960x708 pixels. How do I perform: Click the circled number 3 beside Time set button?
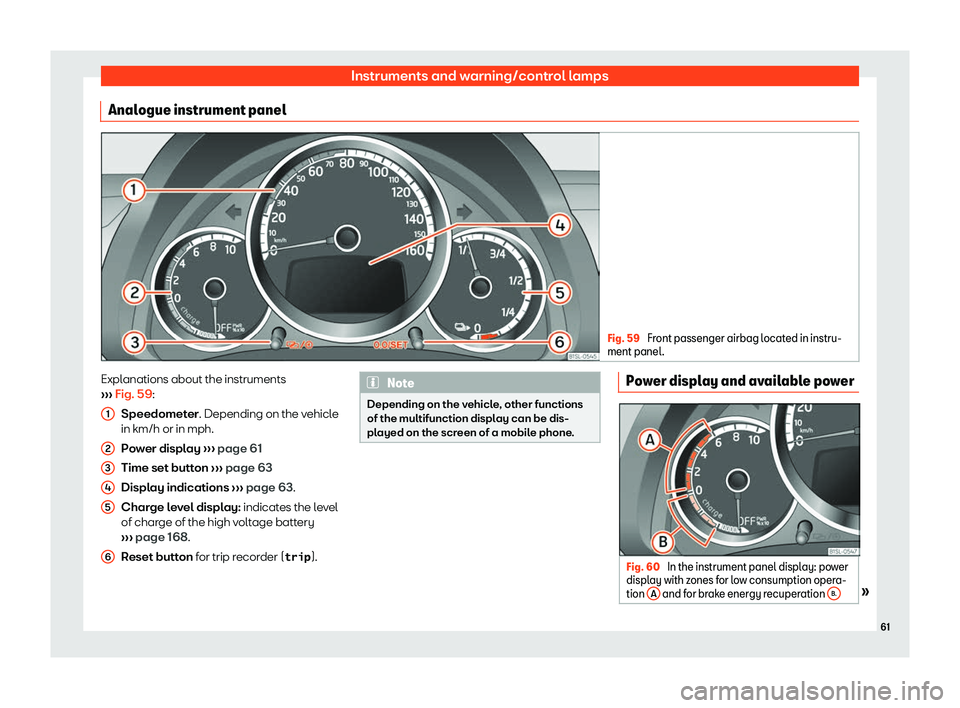pyautogui.click(x=108, y=469)
